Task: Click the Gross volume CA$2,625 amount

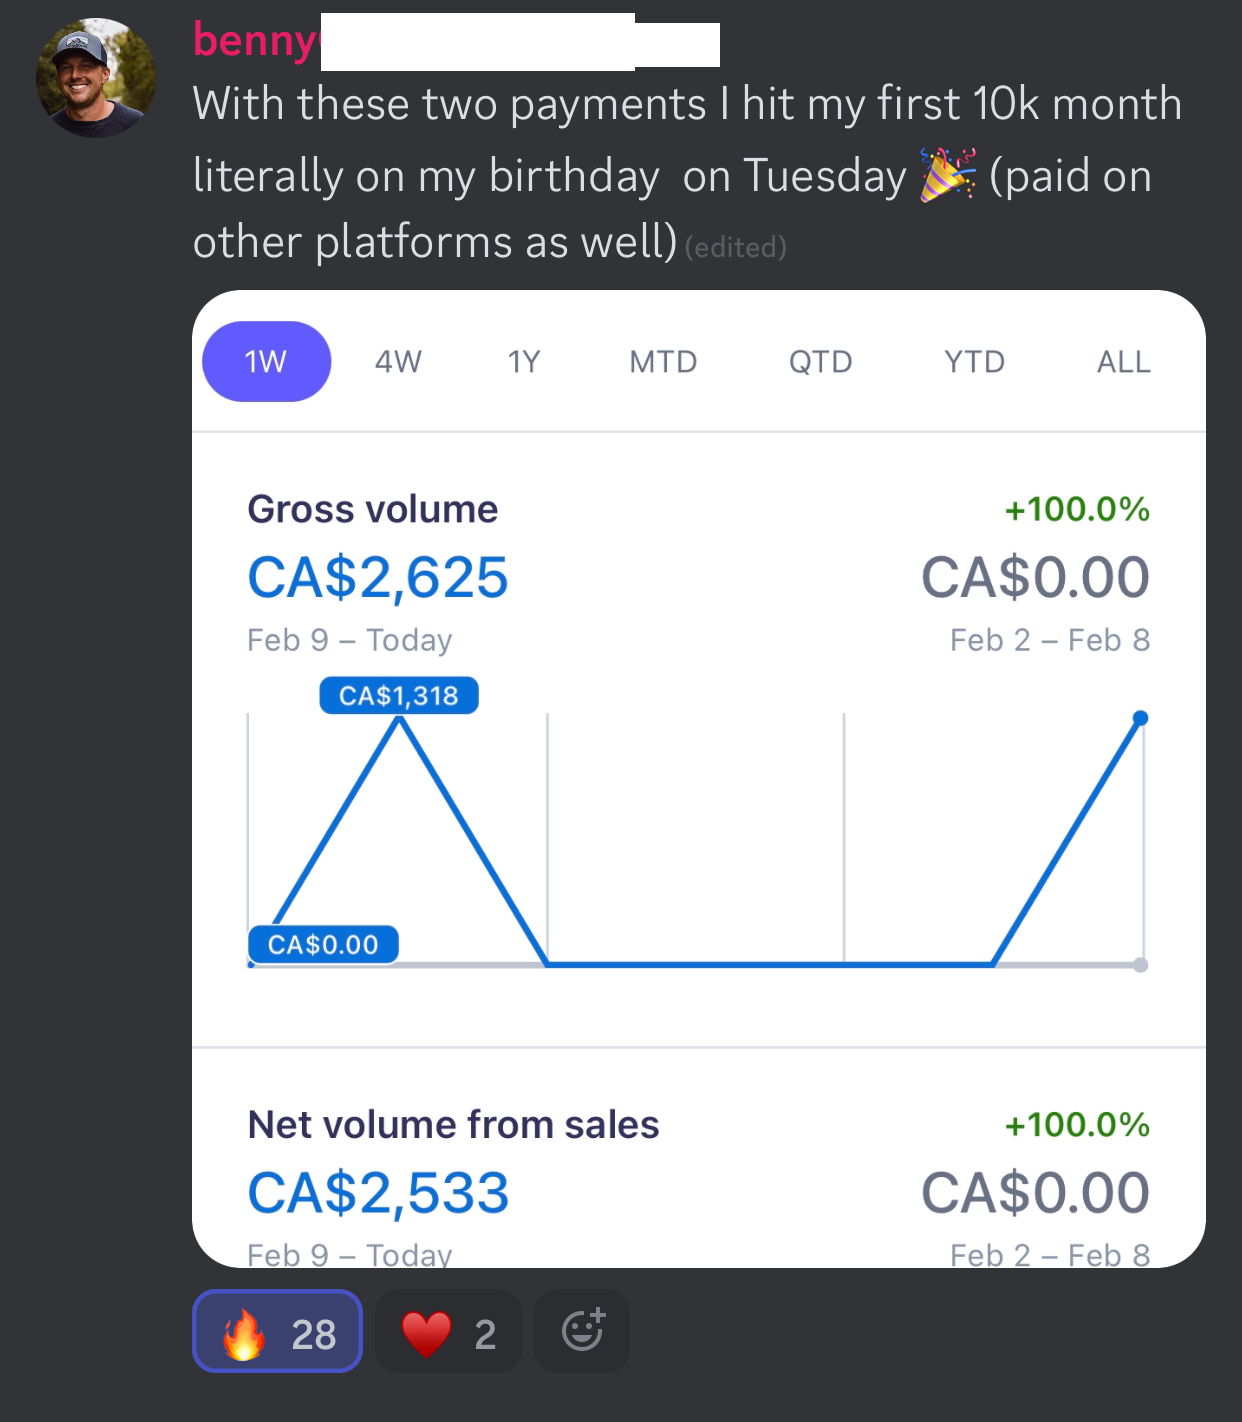Action: coord(378,577)
